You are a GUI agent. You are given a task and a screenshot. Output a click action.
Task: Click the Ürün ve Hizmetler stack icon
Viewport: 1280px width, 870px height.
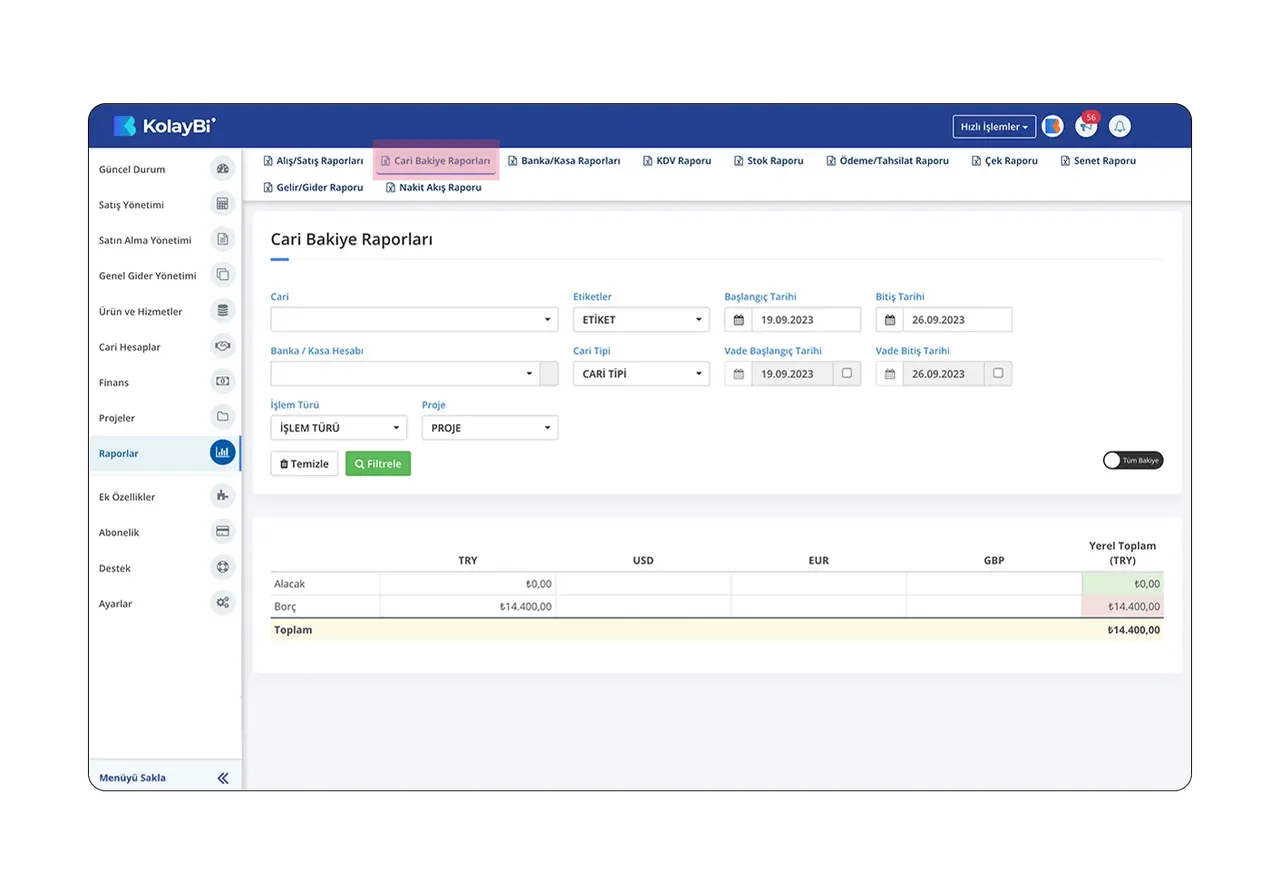pyautogui.click(x=223, y=311)
